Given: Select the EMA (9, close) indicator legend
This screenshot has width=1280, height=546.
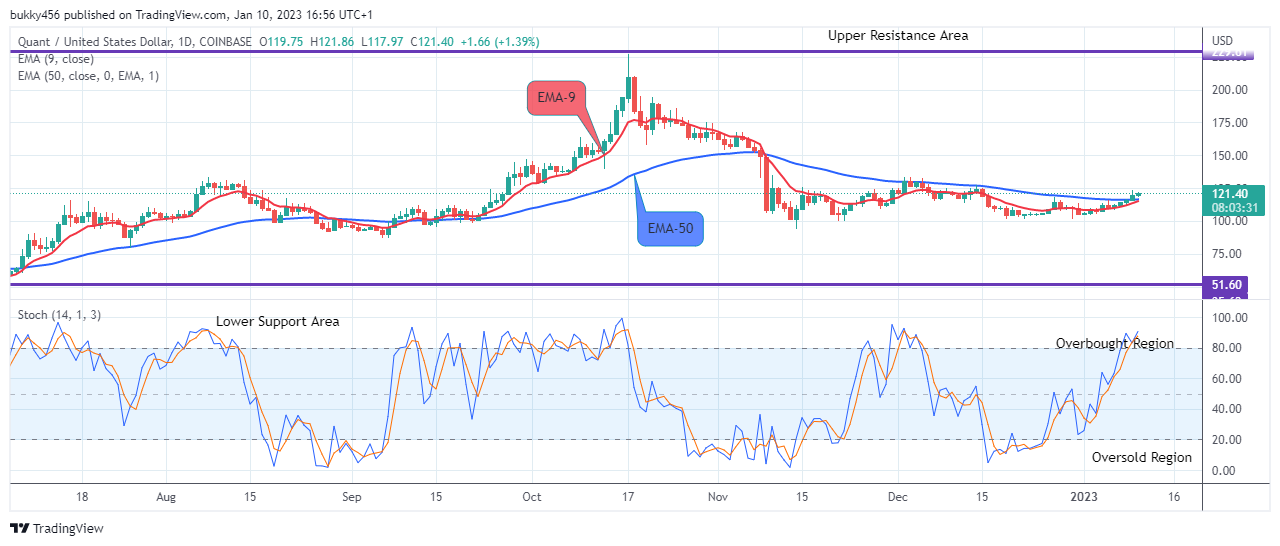Looking at the screenshot, I should click(55, 58).
